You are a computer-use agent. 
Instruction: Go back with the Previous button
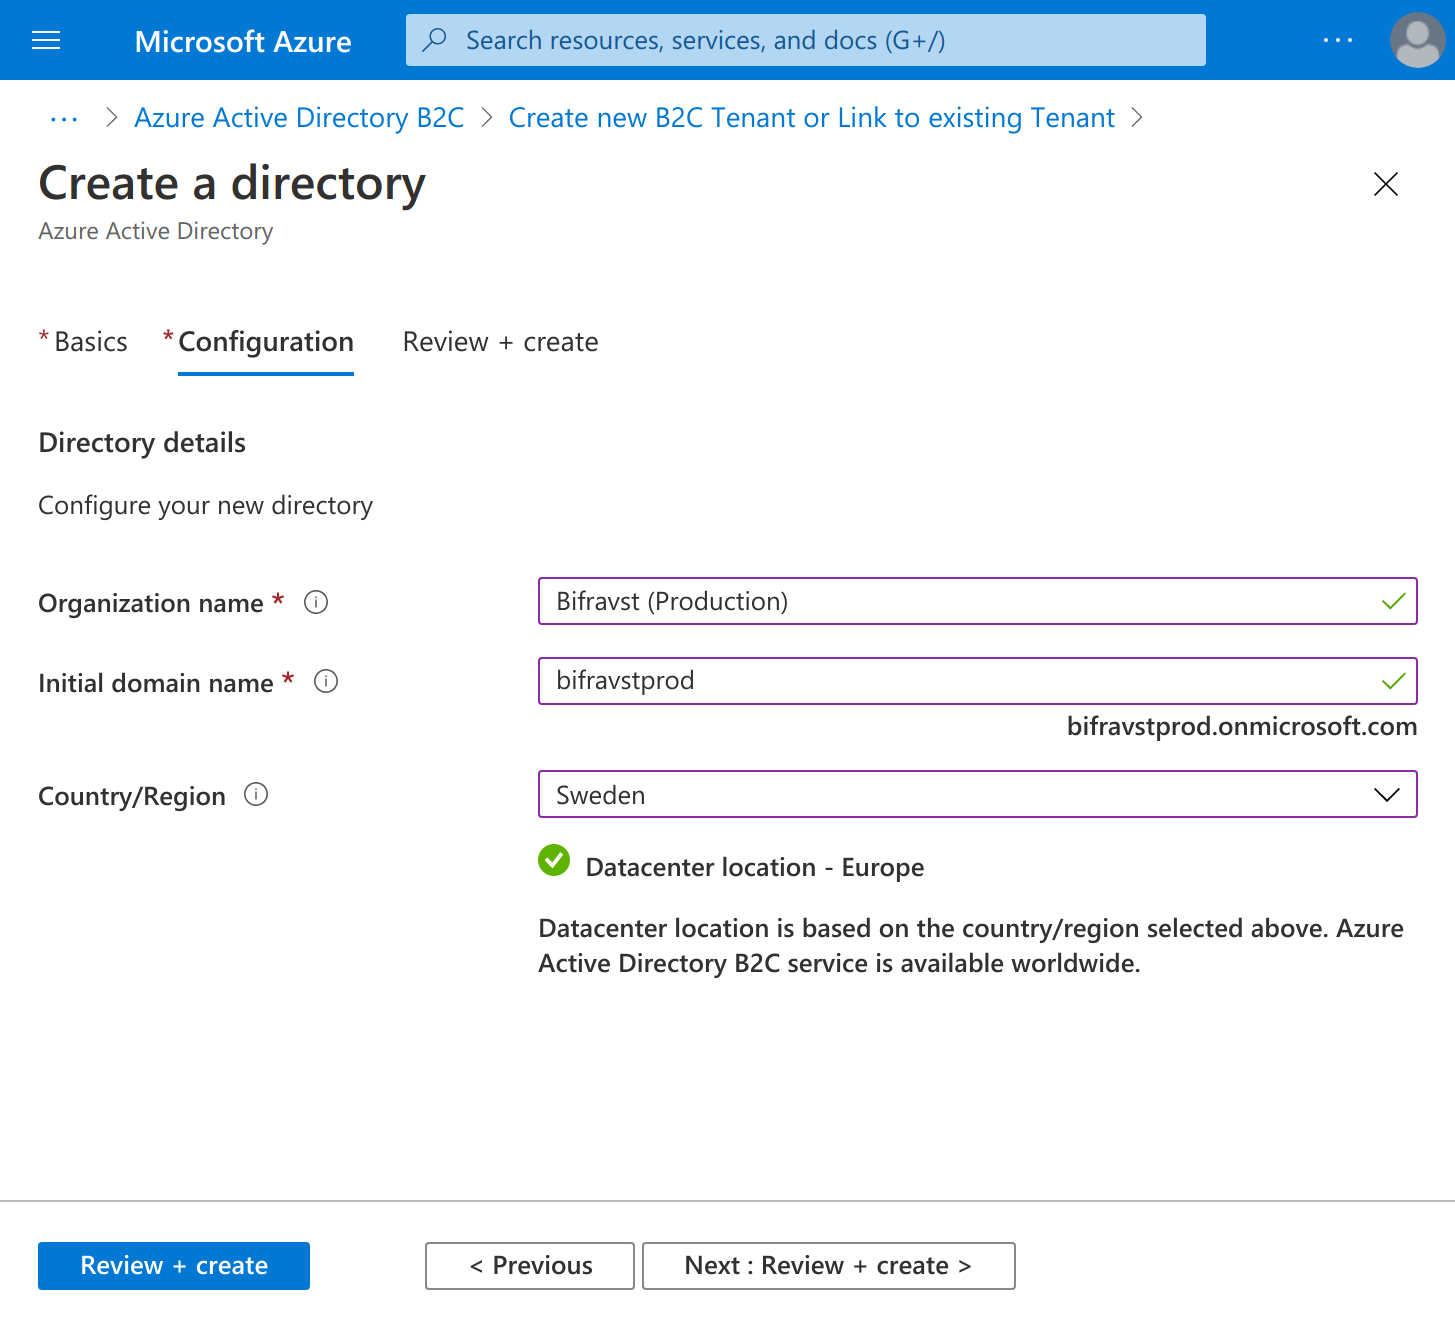point(530,1266)
